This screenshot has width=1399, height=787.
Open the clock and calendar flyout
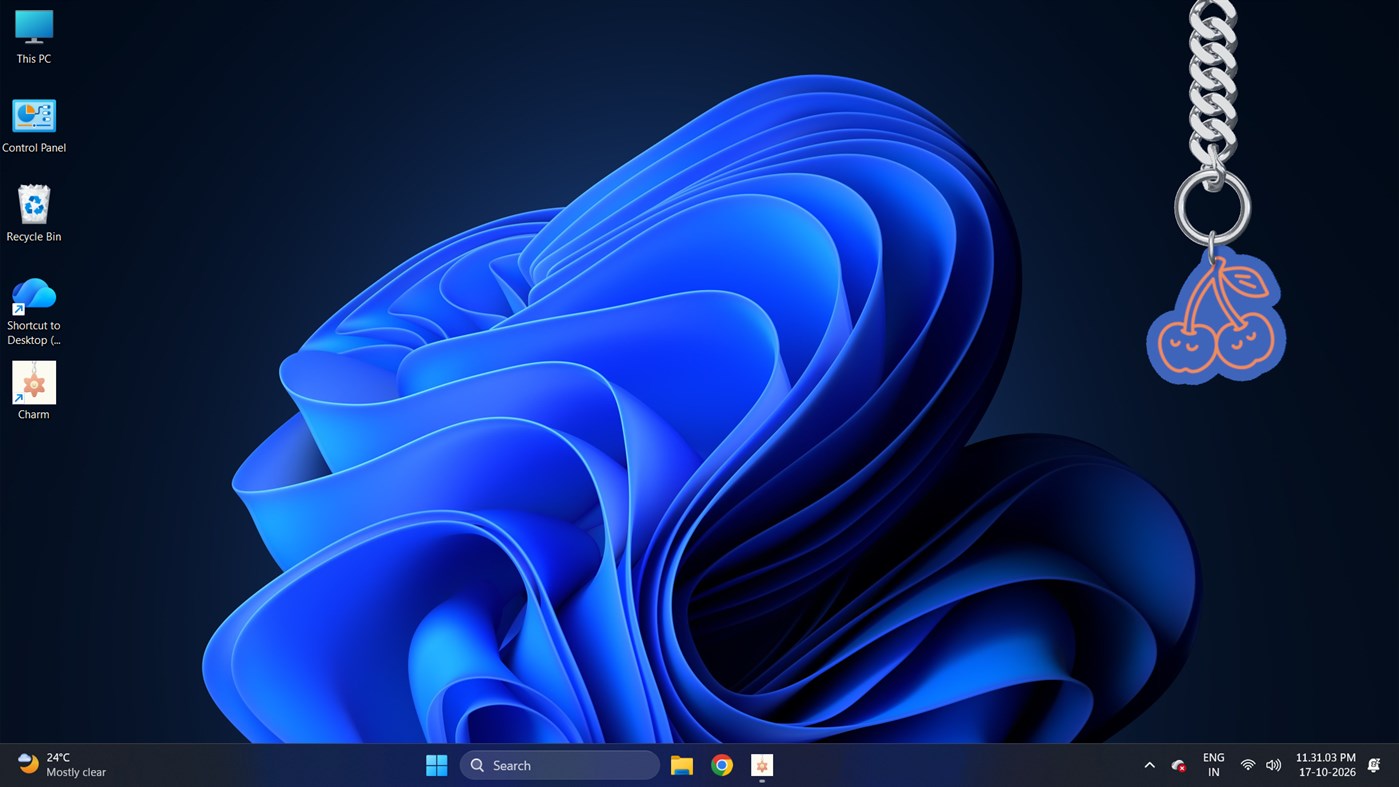click(x=1325, y=765)
